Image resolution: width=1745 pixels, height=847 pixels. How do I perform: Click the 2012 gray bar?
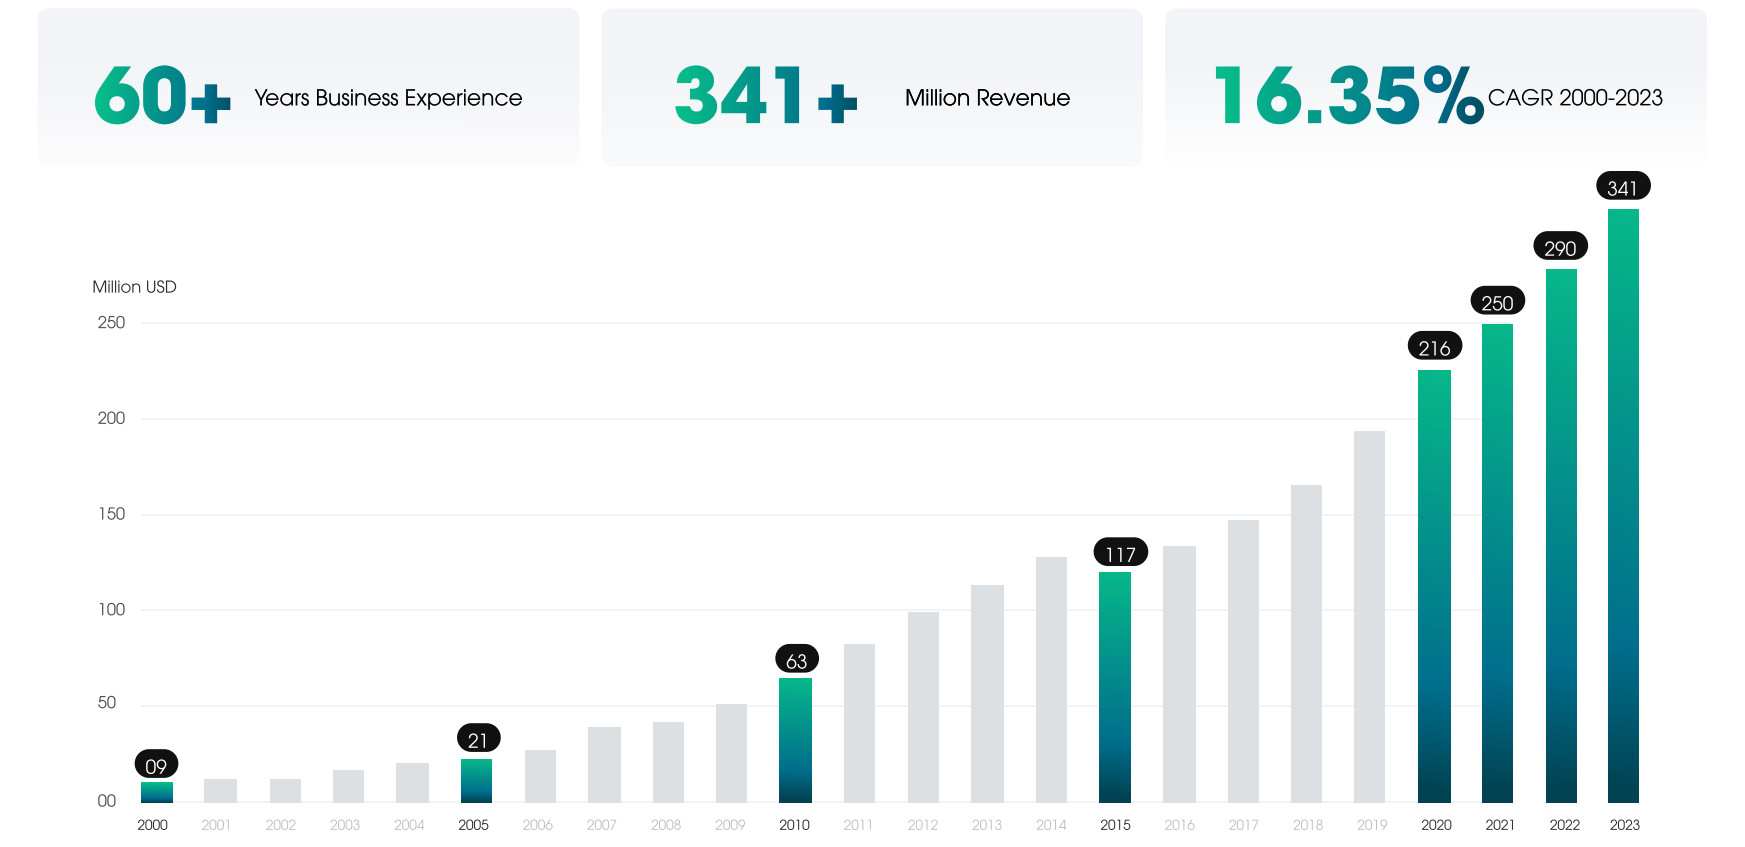tap(923, 707)
